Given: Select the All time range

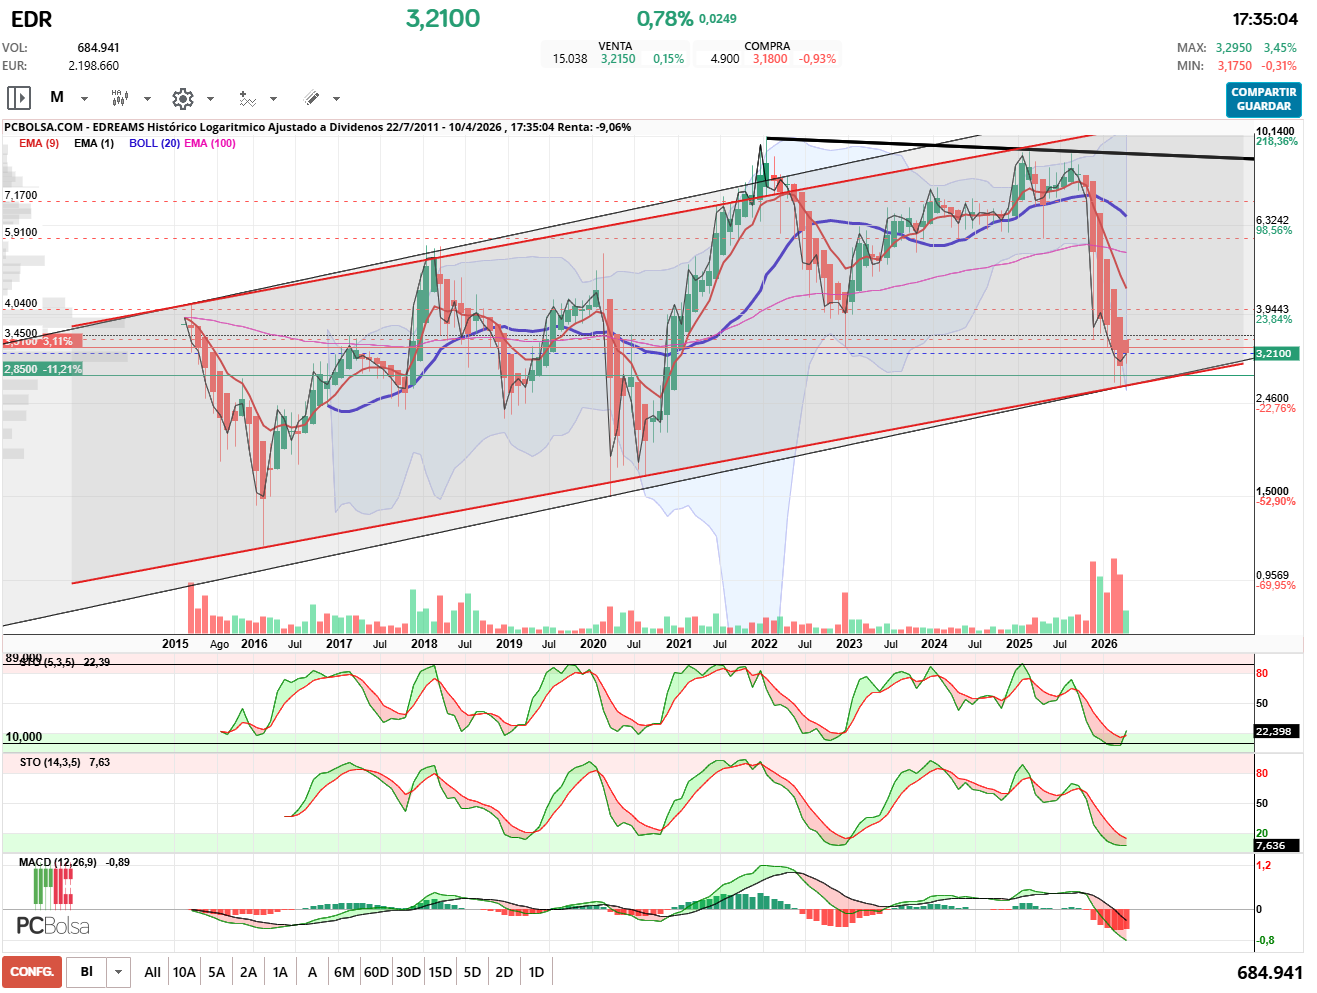Looking at the screenshot, I should tap(152, 972).
